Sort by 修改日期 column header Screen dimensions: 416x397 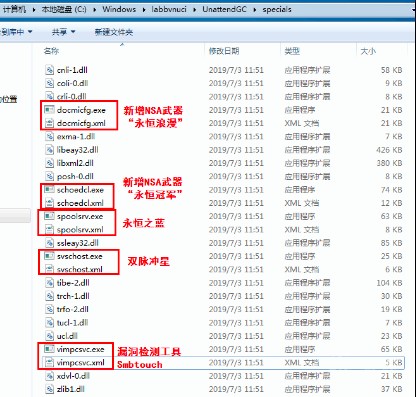point(224,51)
